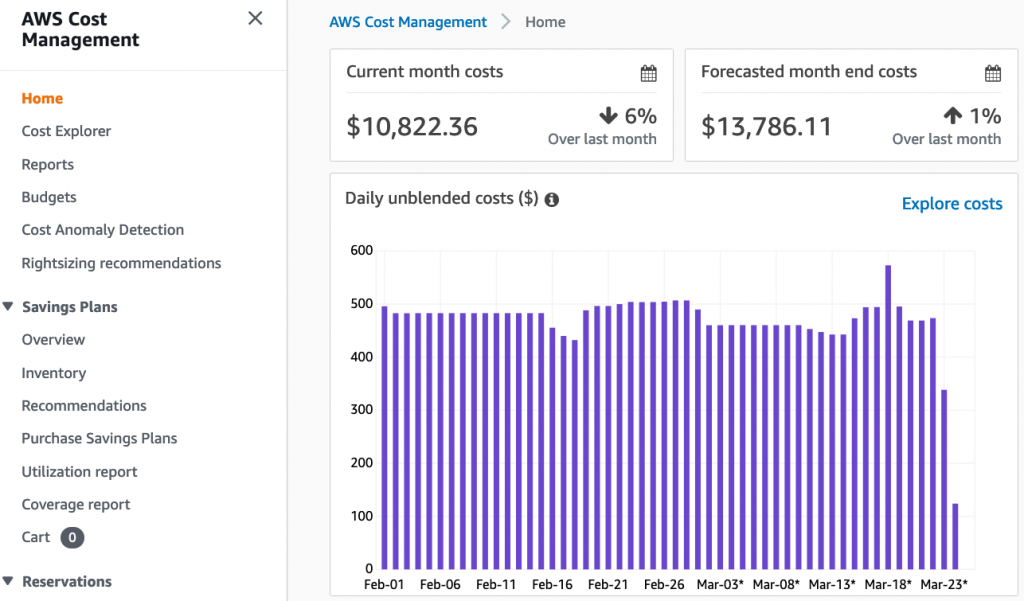Image resolution: width=1024 pixels, height=601 pixels.
Task: Collapse the Savings Plans section
Action: (x=9, y=307)
